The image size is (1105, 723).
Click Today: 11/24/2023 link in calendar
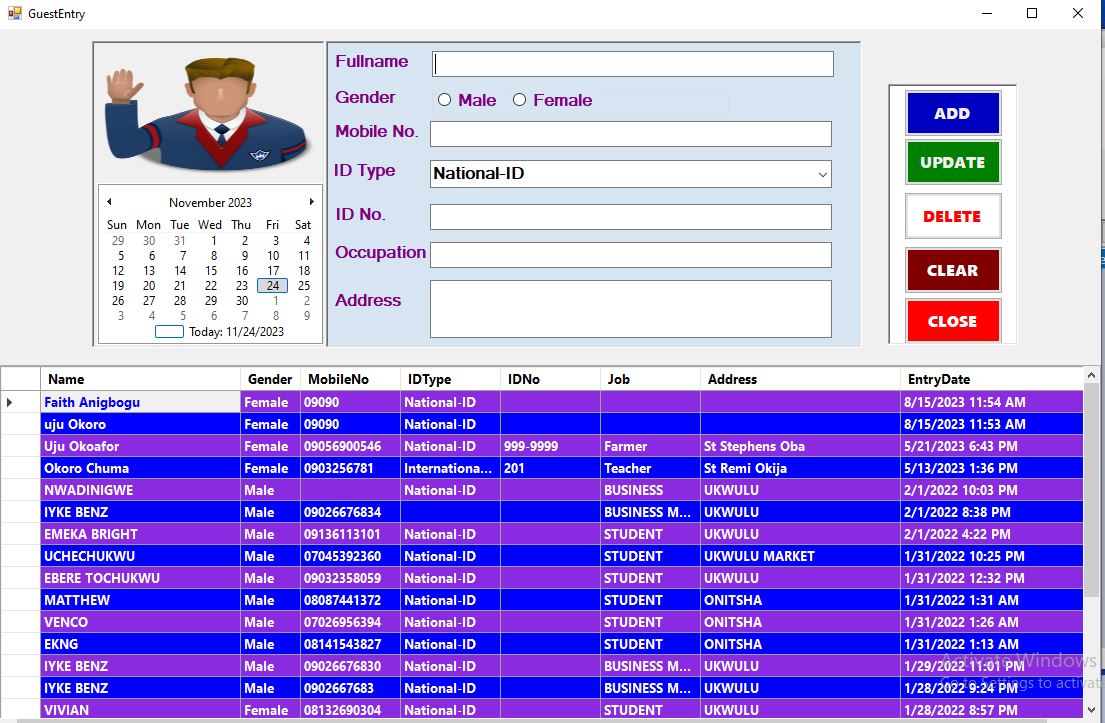(236, 332)
